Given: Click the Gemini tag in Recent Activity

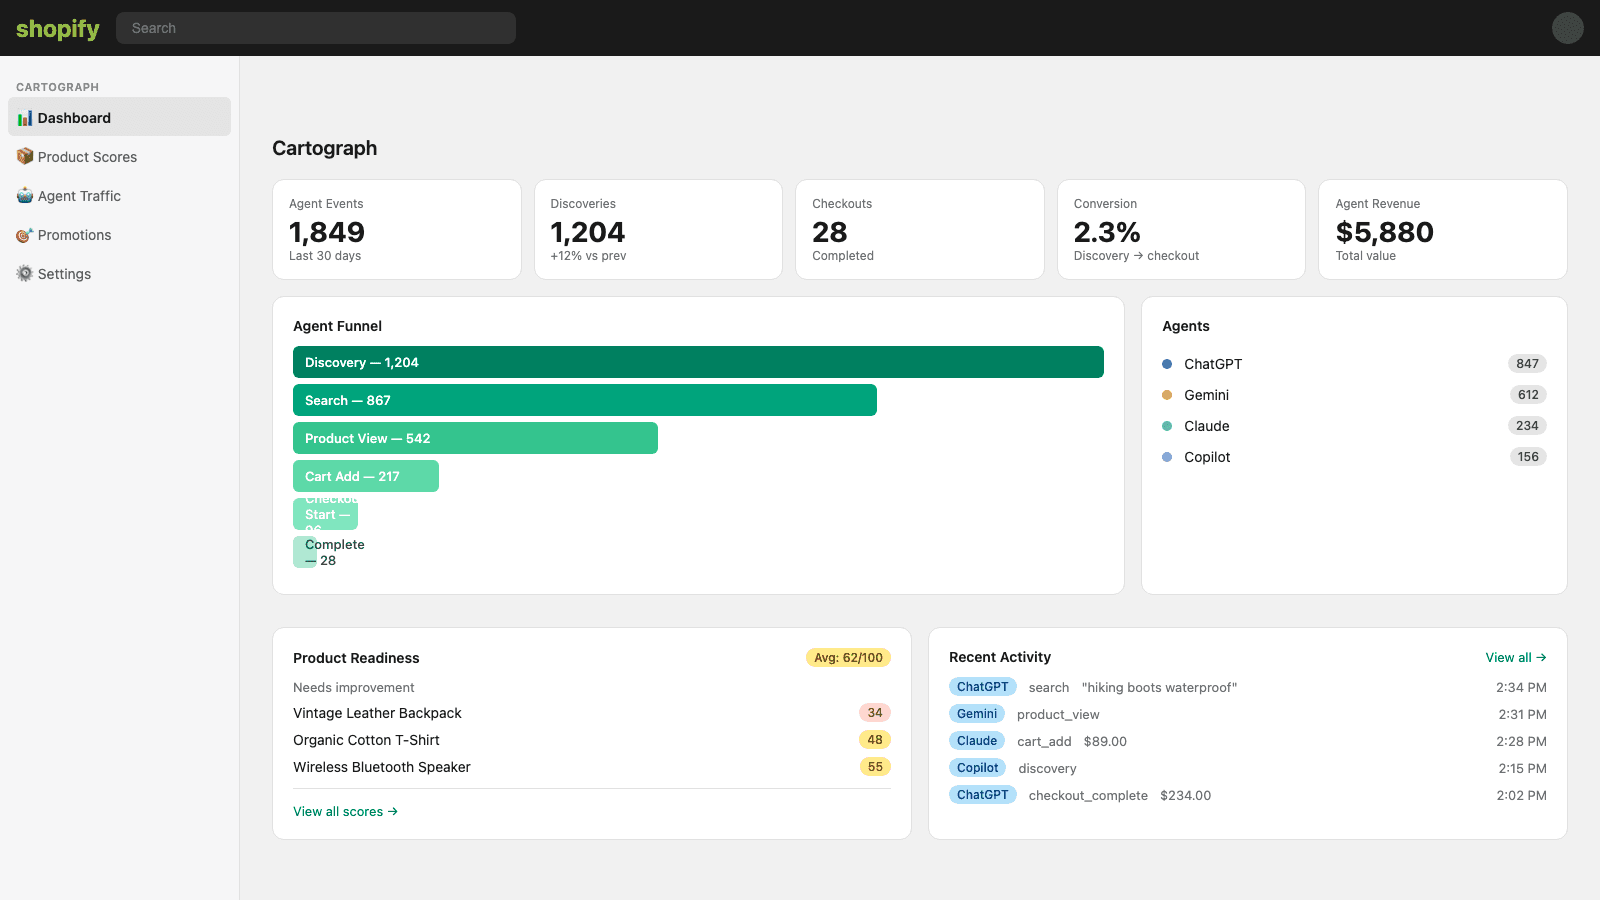Looking at the screenshot, I should (977, 714).
